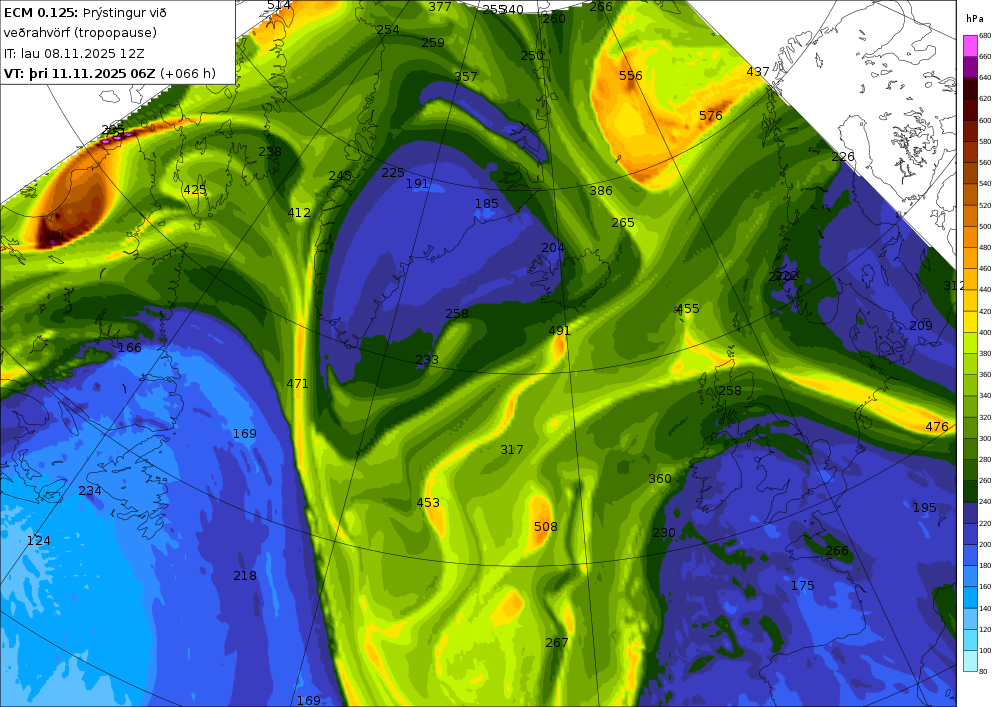The height and width of the screenshot is (707, 1000).
Task: Click the initial time 'IT: lau 08.11.2025 12Z'
Action: [74, 54]
